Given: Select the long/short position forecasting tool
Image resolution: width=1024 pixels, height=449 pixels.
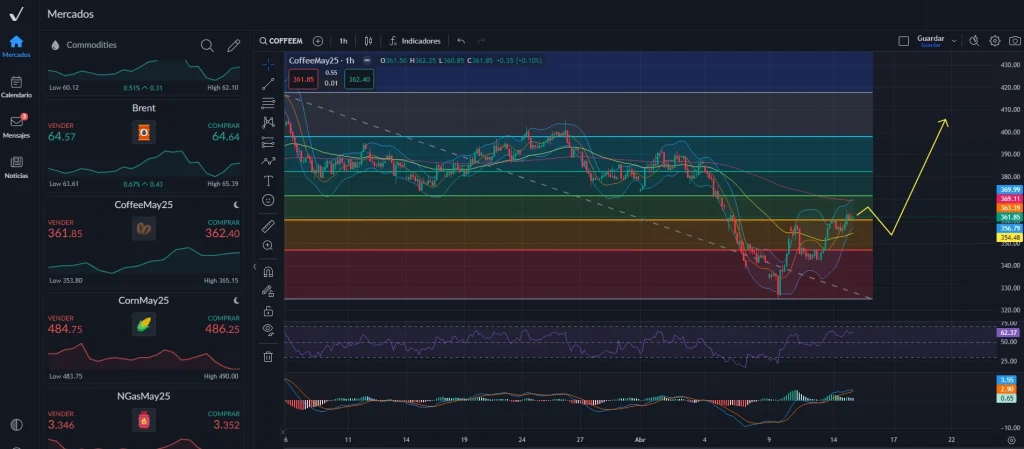Looking at the screenshot, I should 268,142.
